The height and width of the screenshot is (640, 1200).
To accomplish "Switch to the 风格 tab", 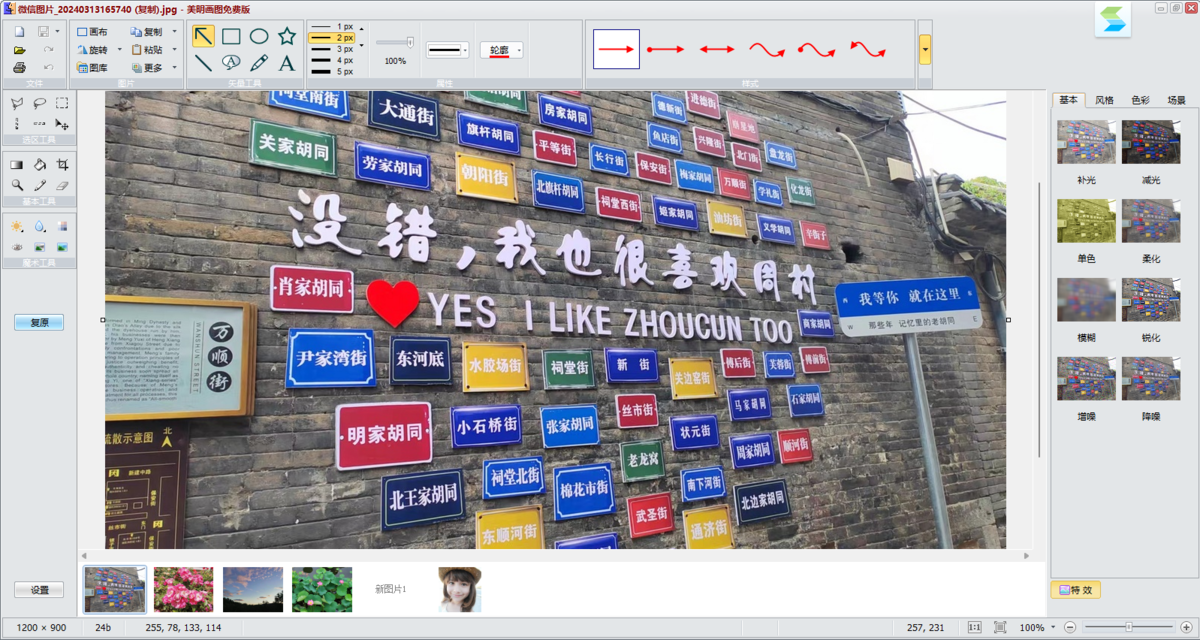I will click(x=1104, y=100).
